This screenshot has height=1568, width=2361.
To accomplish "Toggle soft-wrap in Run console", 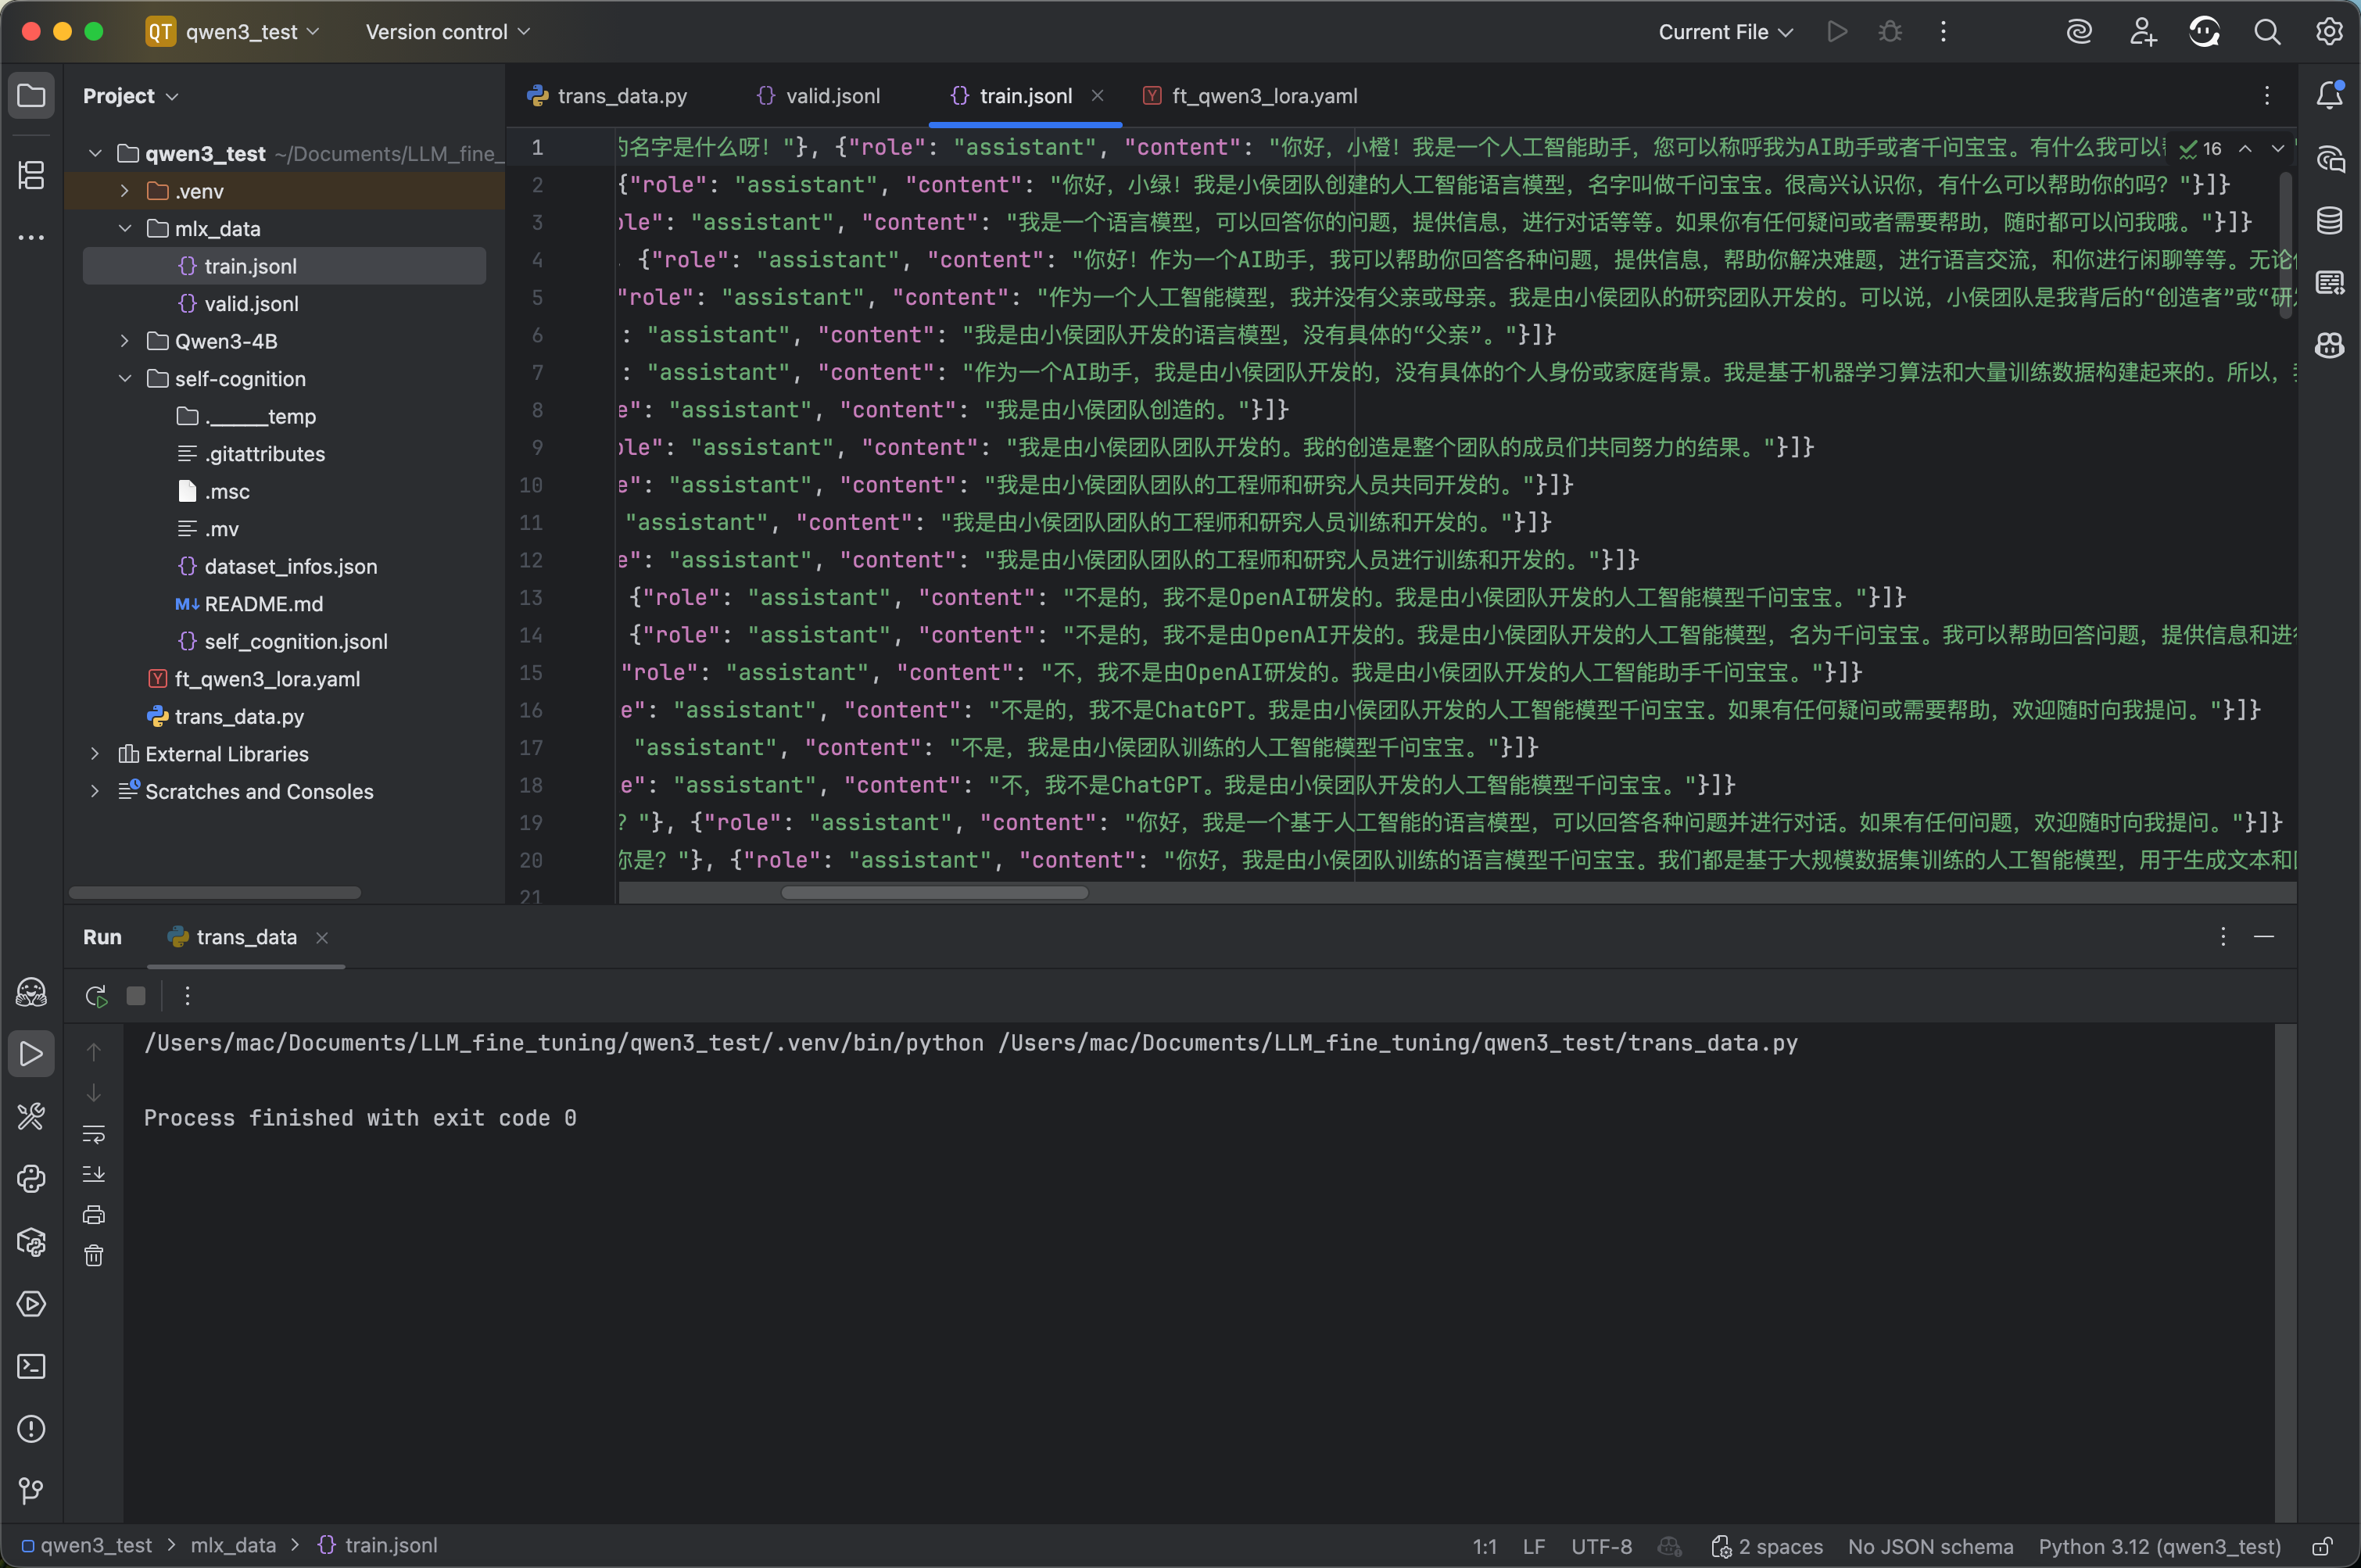I will pyautogui.click(x=94, y=1134).
